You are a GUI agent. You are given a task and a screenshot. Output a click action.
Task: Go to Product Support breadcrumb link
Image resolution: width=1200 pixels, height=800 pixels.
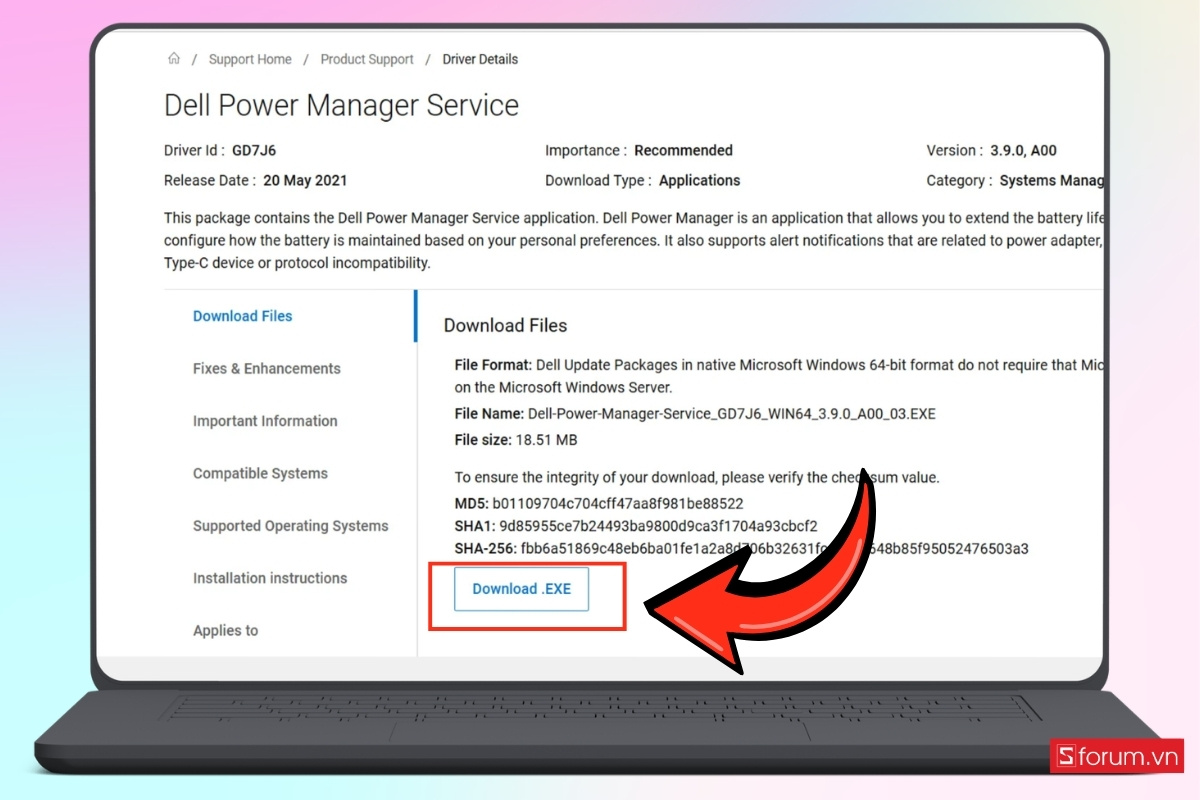coord(367,59)
